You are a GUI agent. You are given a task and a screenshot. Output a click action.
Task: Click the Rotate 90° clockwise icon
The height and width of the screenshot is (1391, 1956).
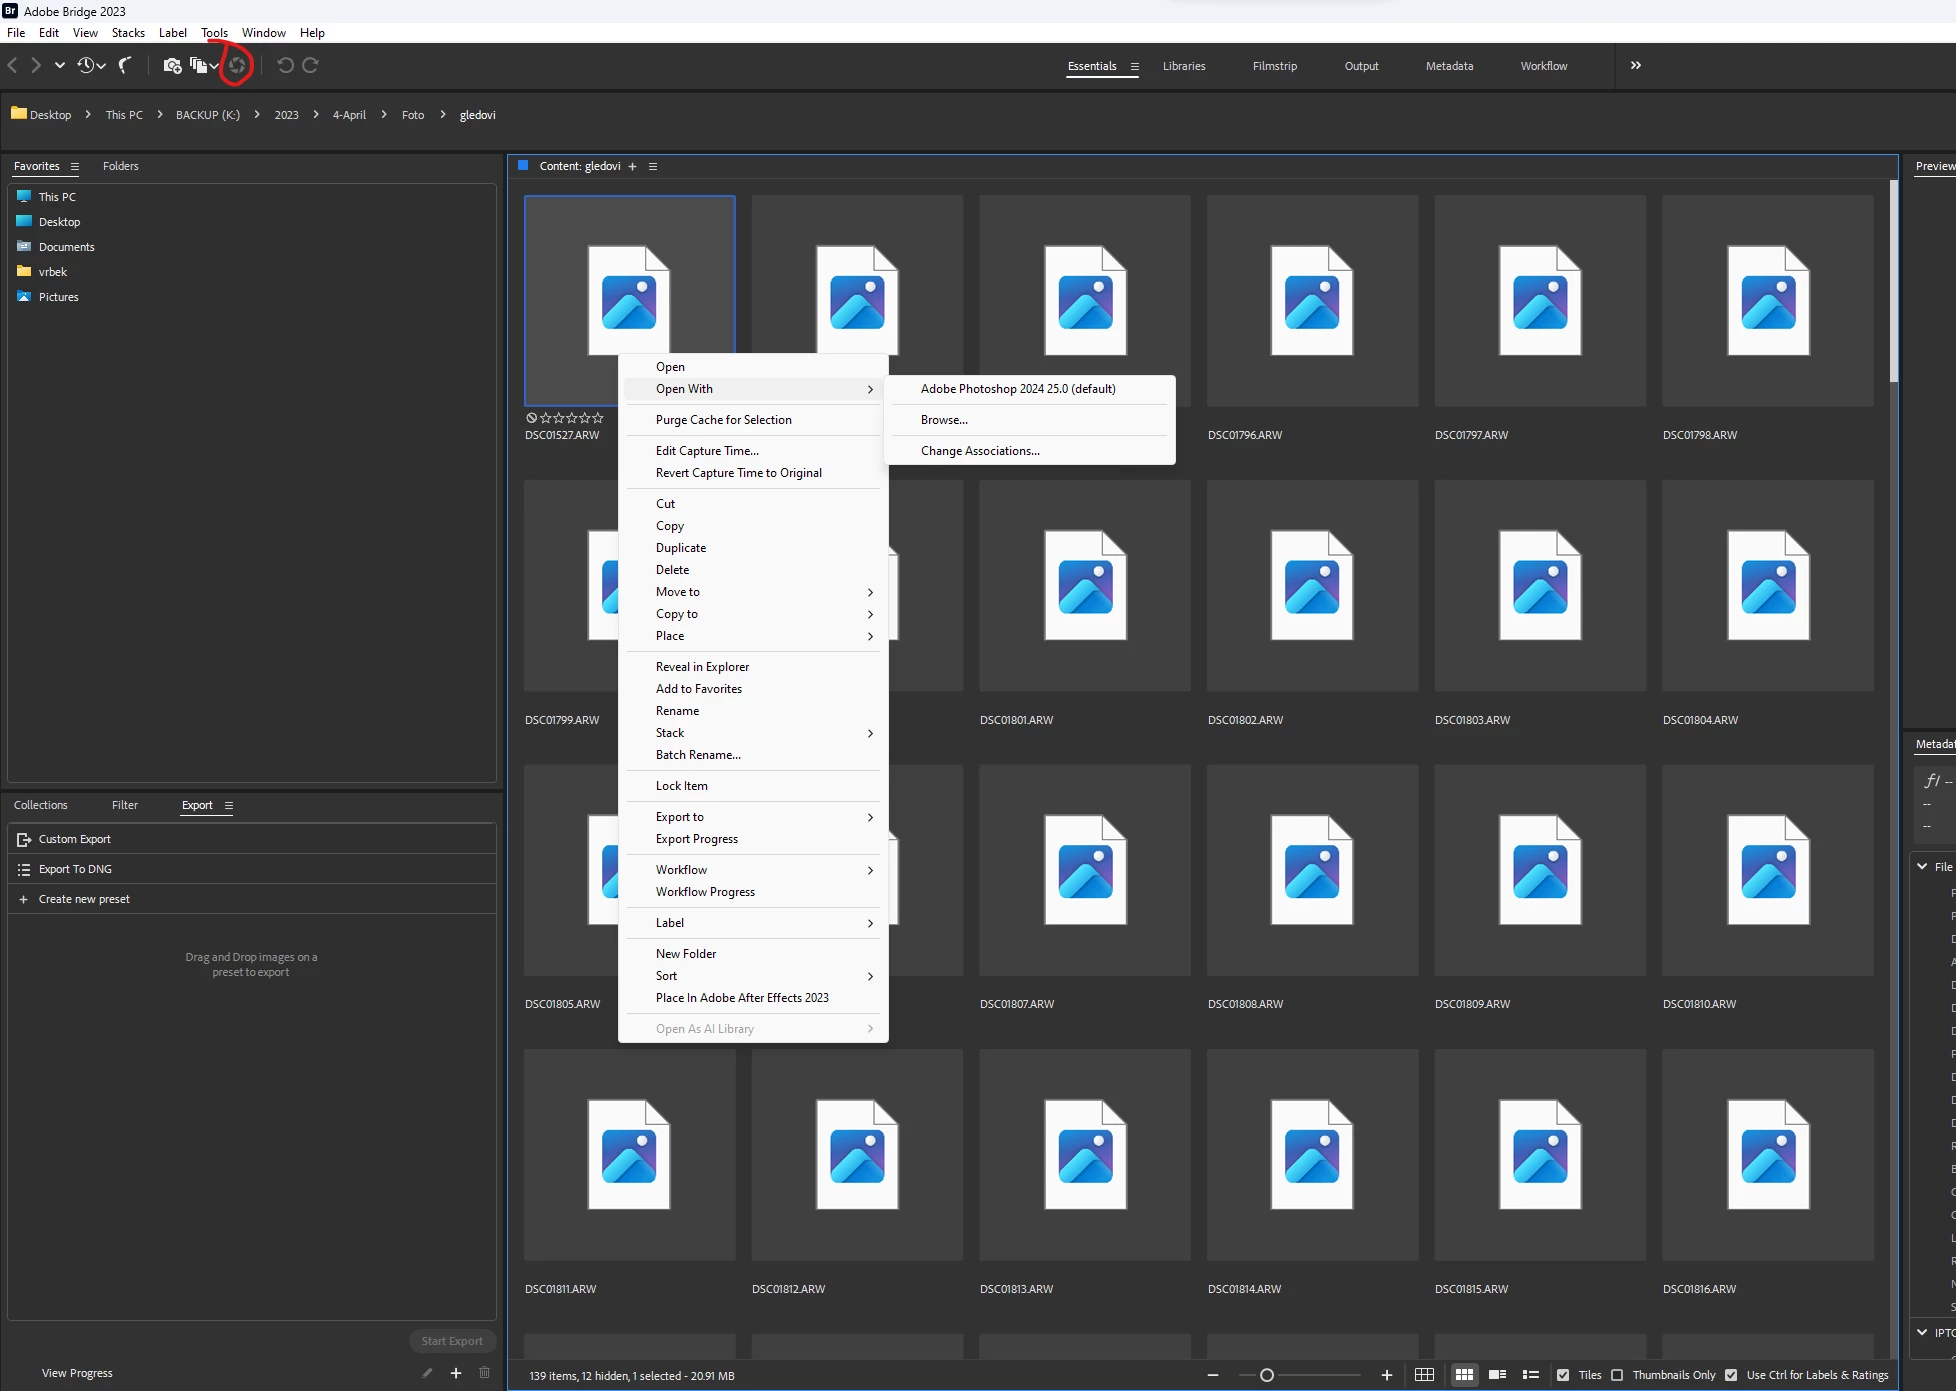[x=311, y=66]
